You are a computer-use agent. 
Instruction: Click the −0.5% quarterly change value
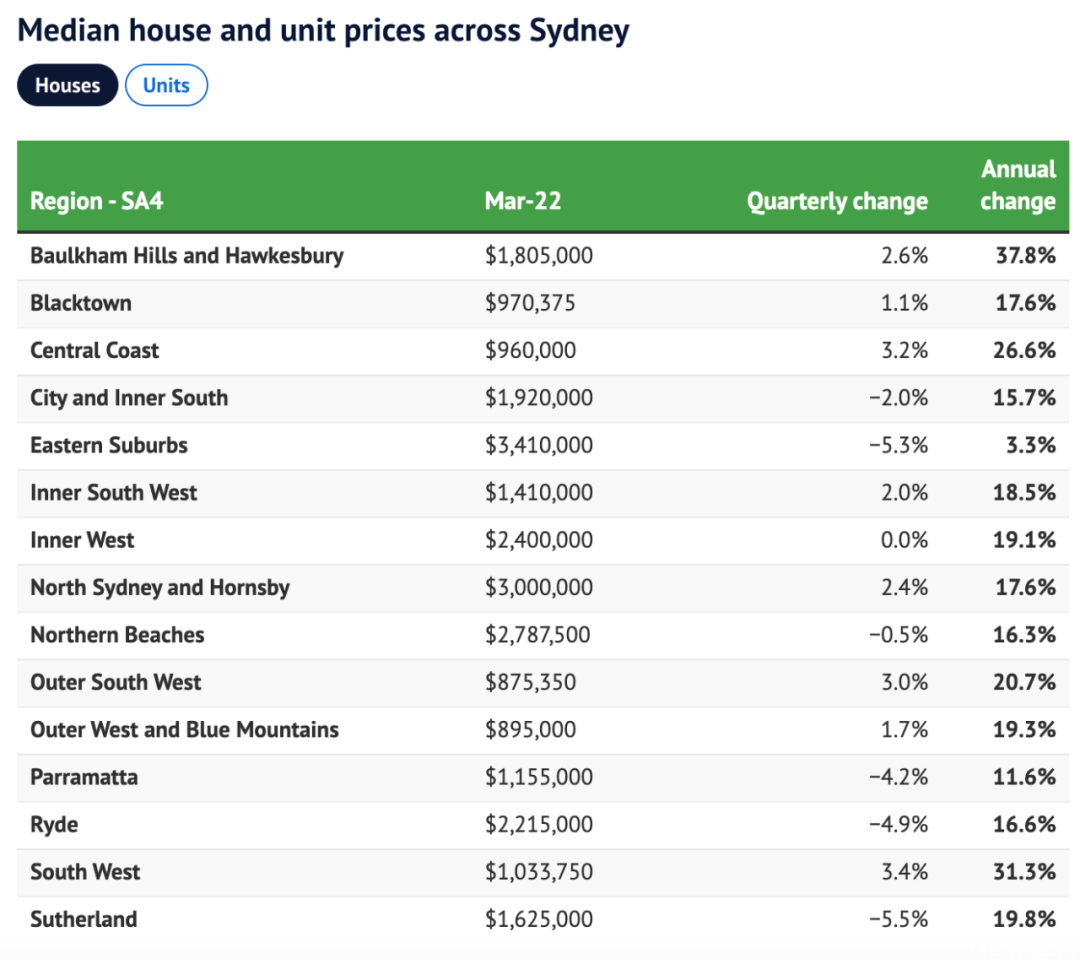[x=898, y=635]
